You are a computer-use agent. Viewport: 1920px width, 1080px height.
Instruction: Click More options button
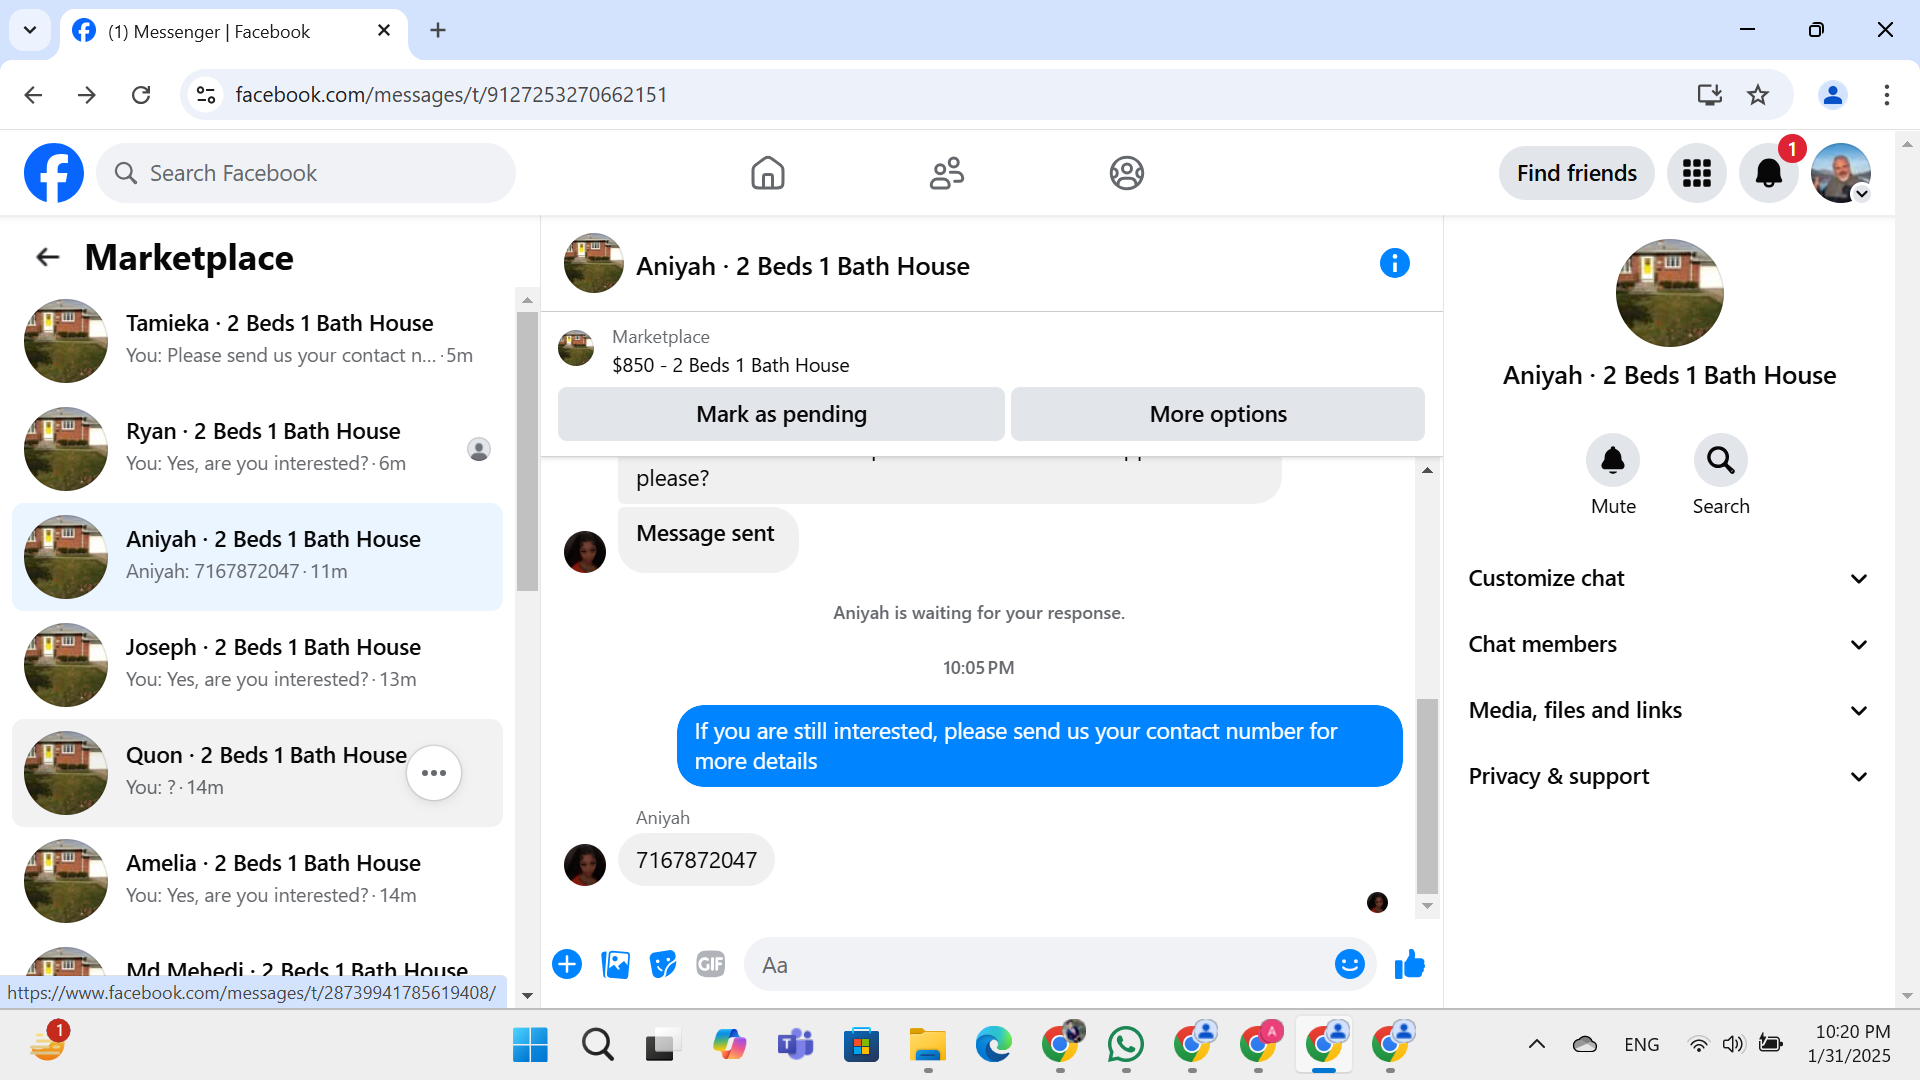[x=1217, y=414]
